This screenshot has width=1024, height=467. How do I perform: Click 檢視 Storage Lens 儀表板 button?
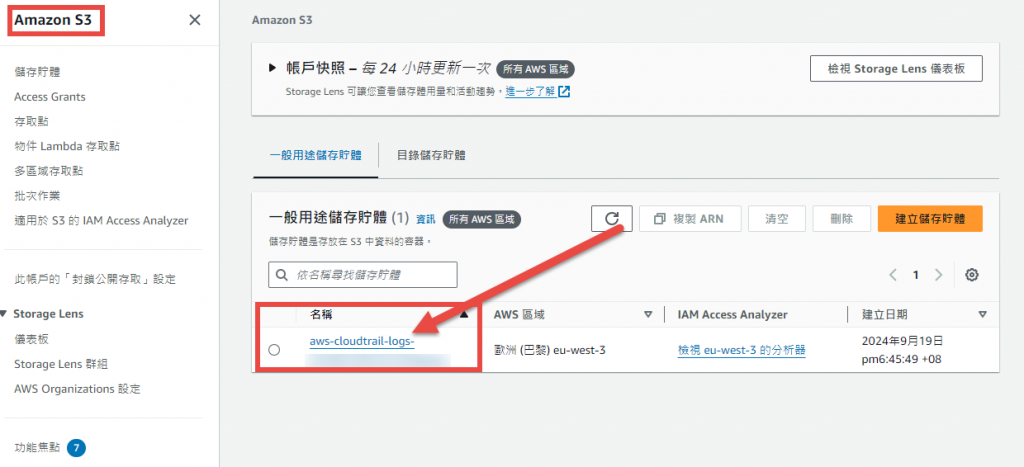tap(896, 69)
